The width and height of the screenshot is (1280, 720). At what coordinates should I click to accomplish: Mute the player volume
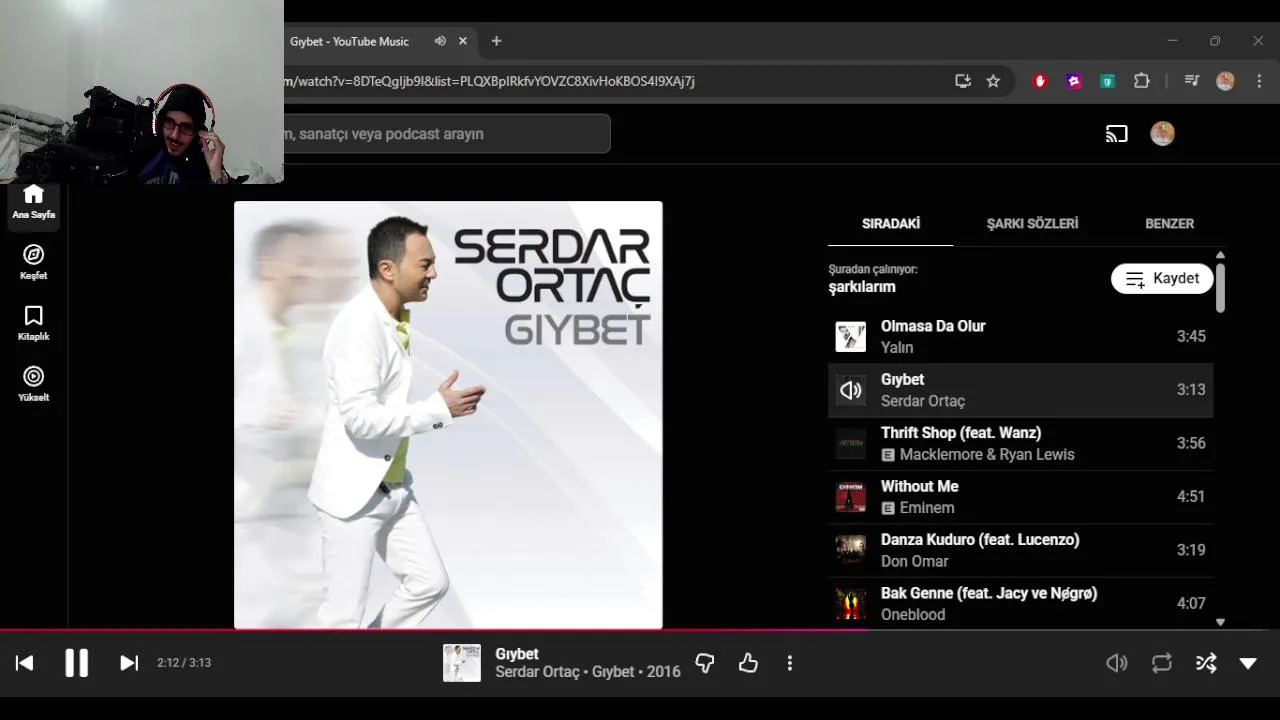[x=1117, y=663]
